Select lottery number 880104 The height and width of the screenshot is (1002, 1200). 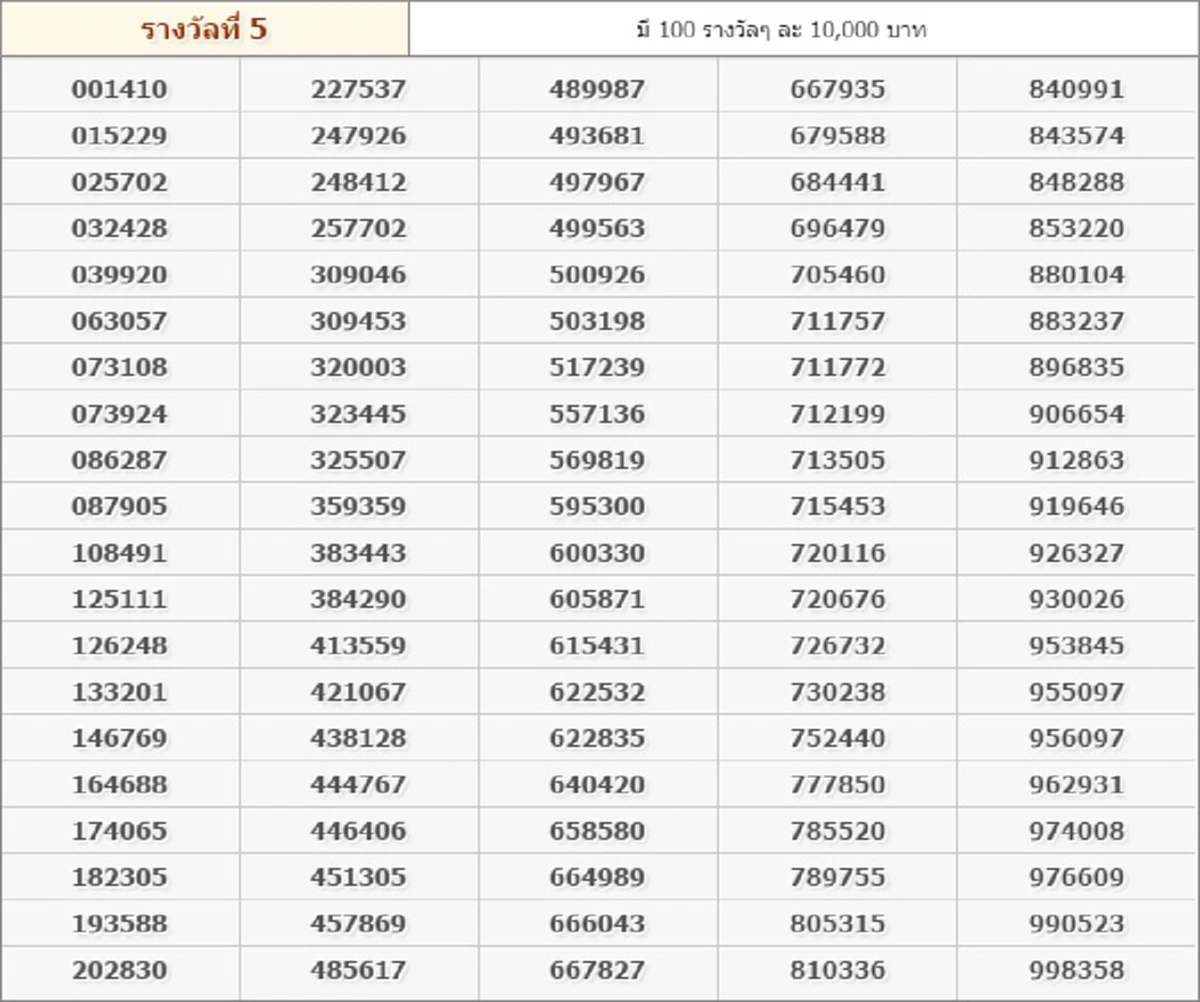pyautogui.click(x=1077, y=274)
